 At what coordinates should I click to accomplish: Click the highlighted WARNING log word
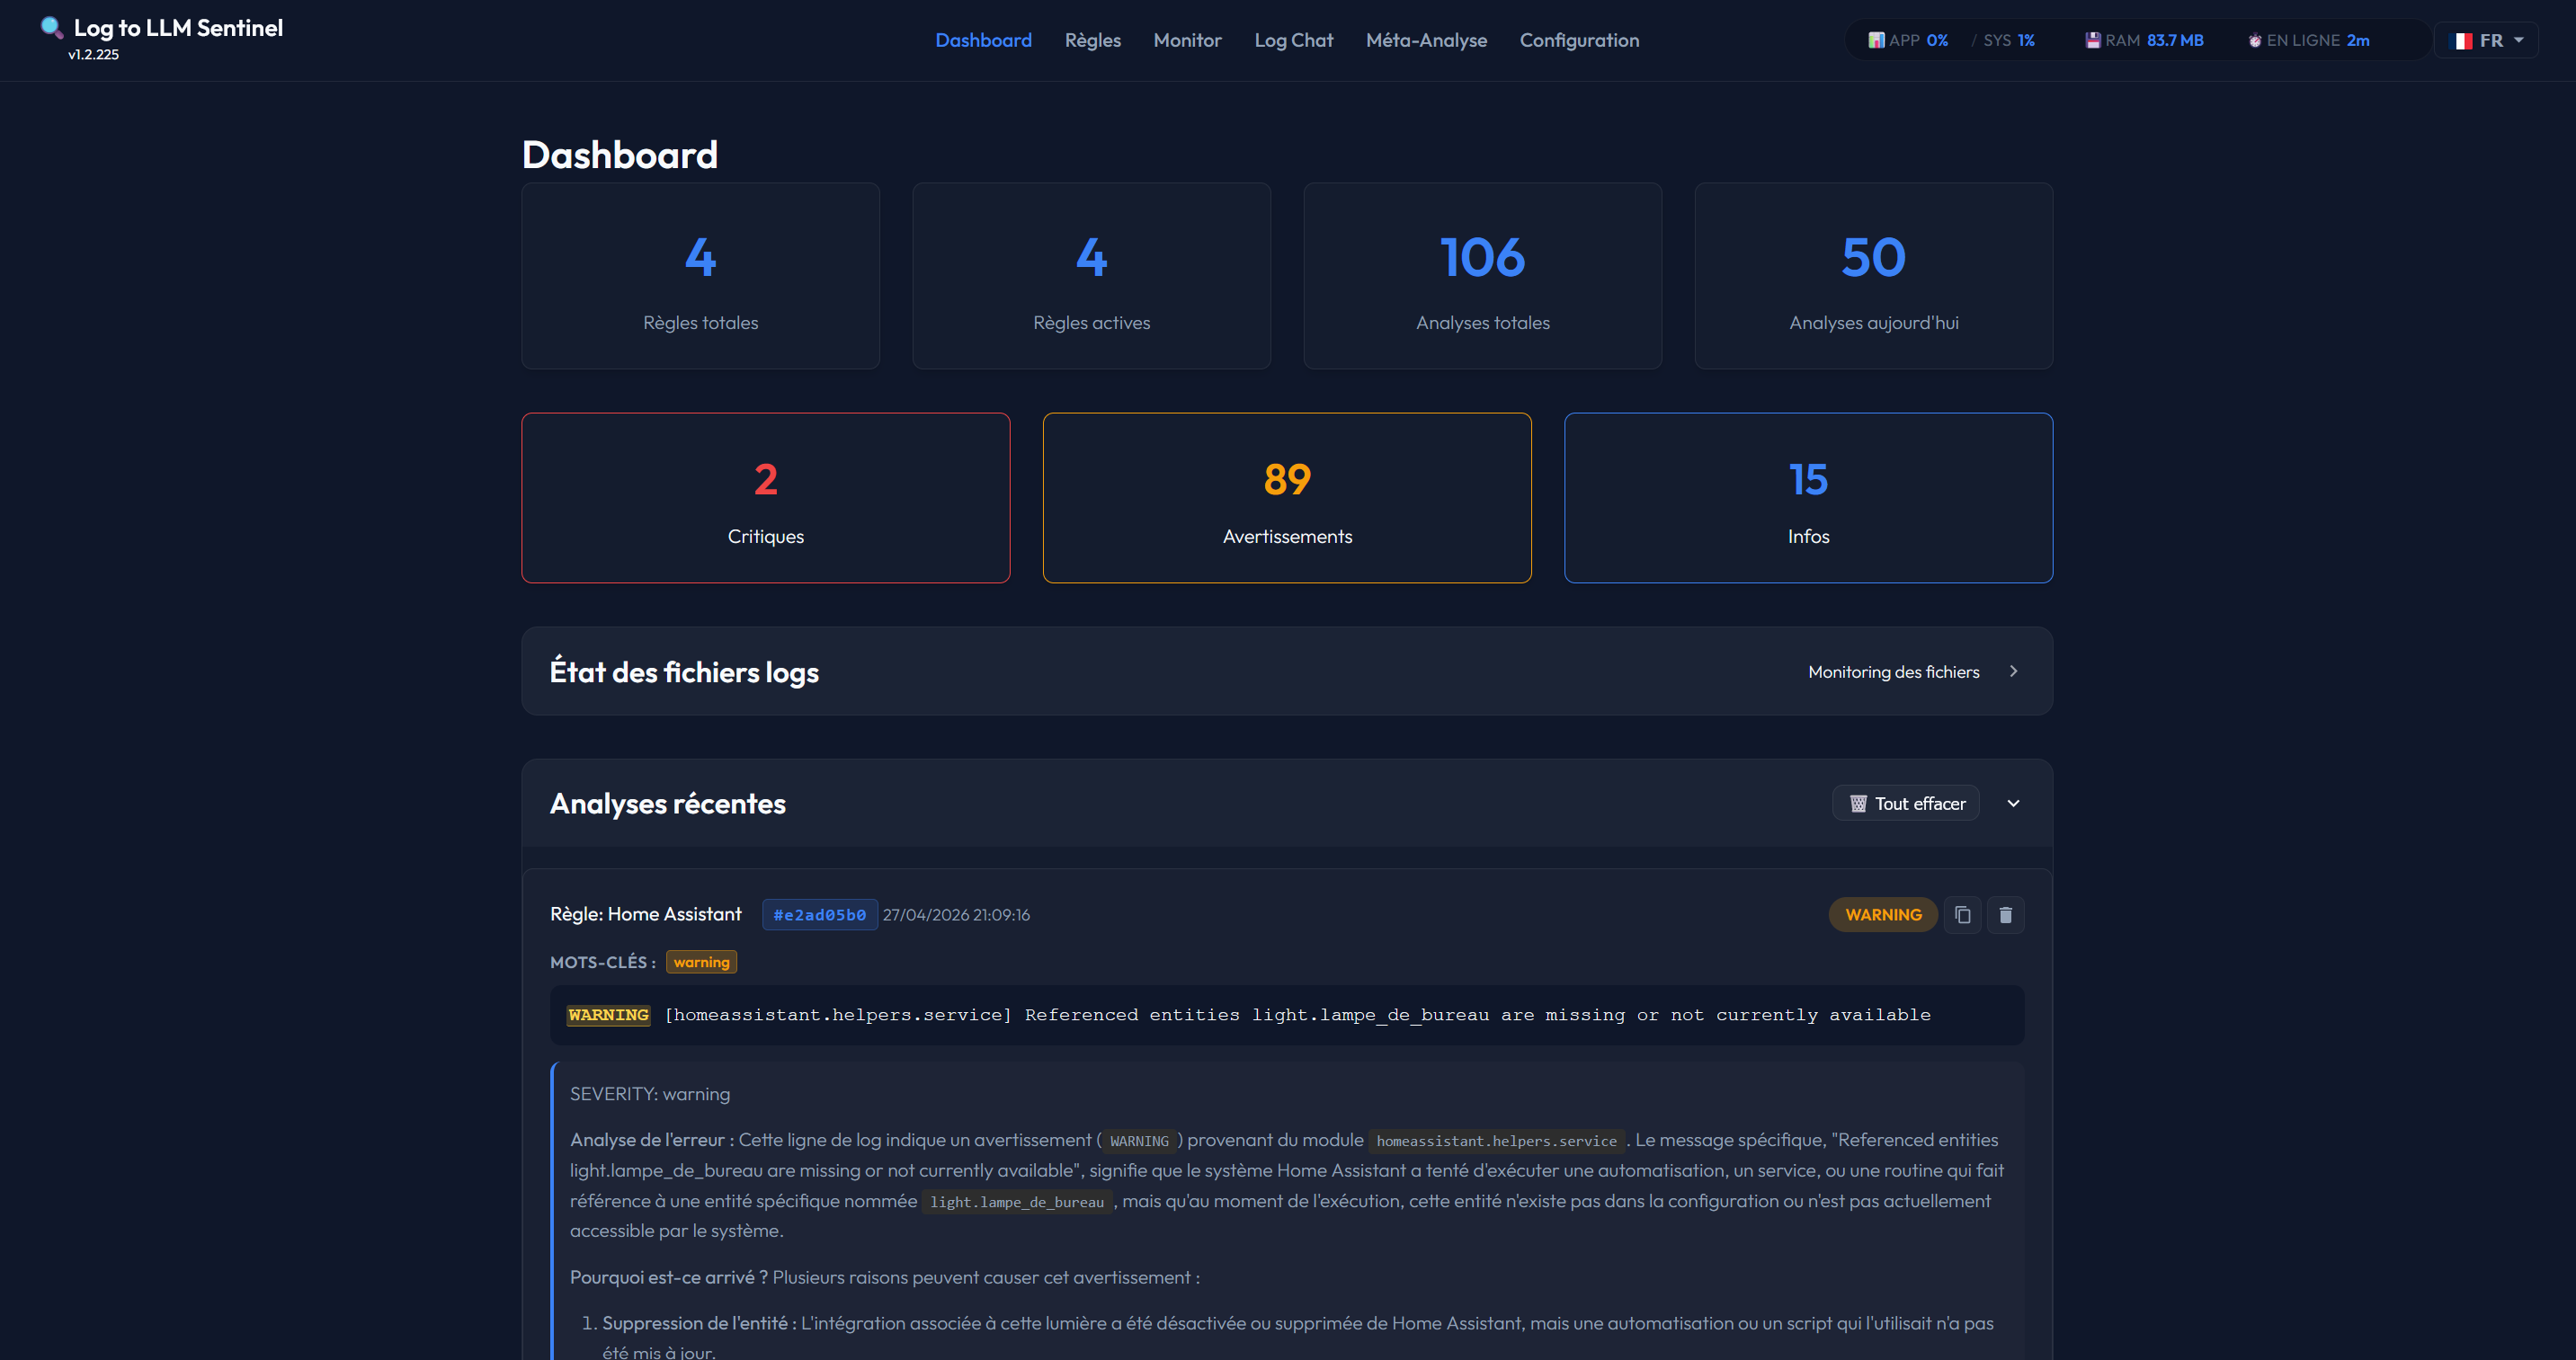tap(608, 1015)
